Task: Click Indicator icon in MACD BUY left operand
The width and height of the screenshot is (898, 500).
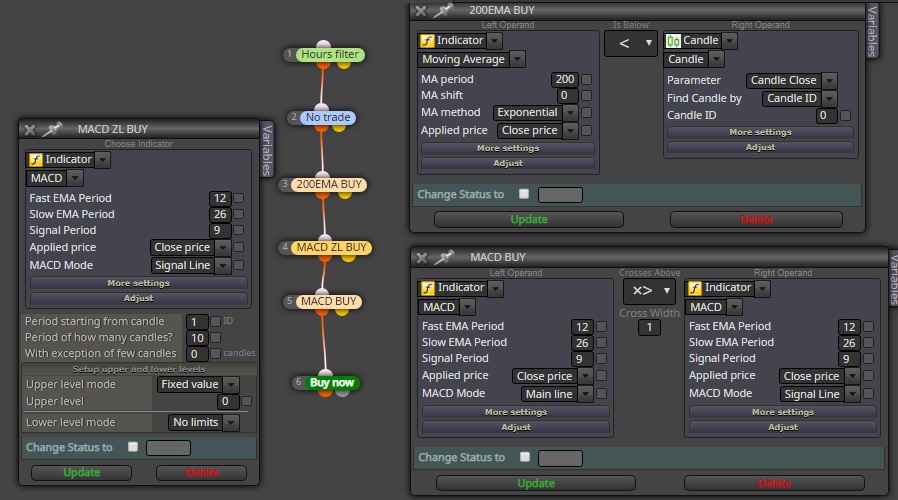Action: click(428, 288)
